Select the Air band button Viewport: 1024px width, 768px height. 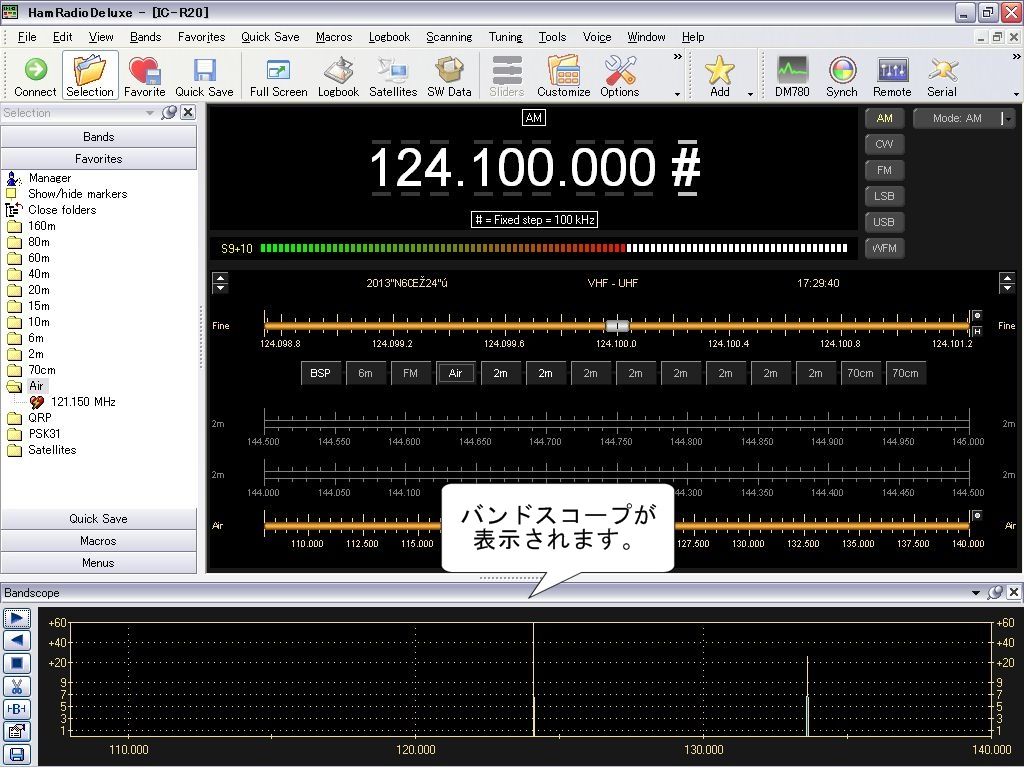tap(455, 373)
